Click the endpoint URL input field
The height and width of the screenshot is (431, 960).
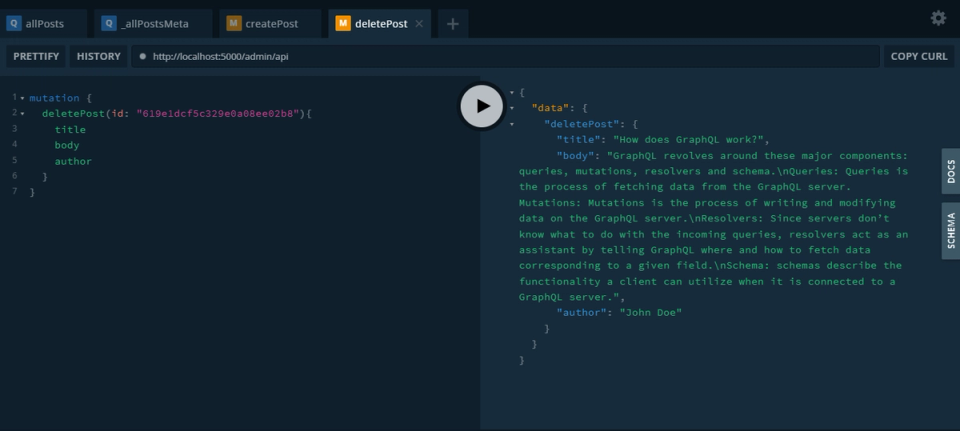[x=506, y=56]
